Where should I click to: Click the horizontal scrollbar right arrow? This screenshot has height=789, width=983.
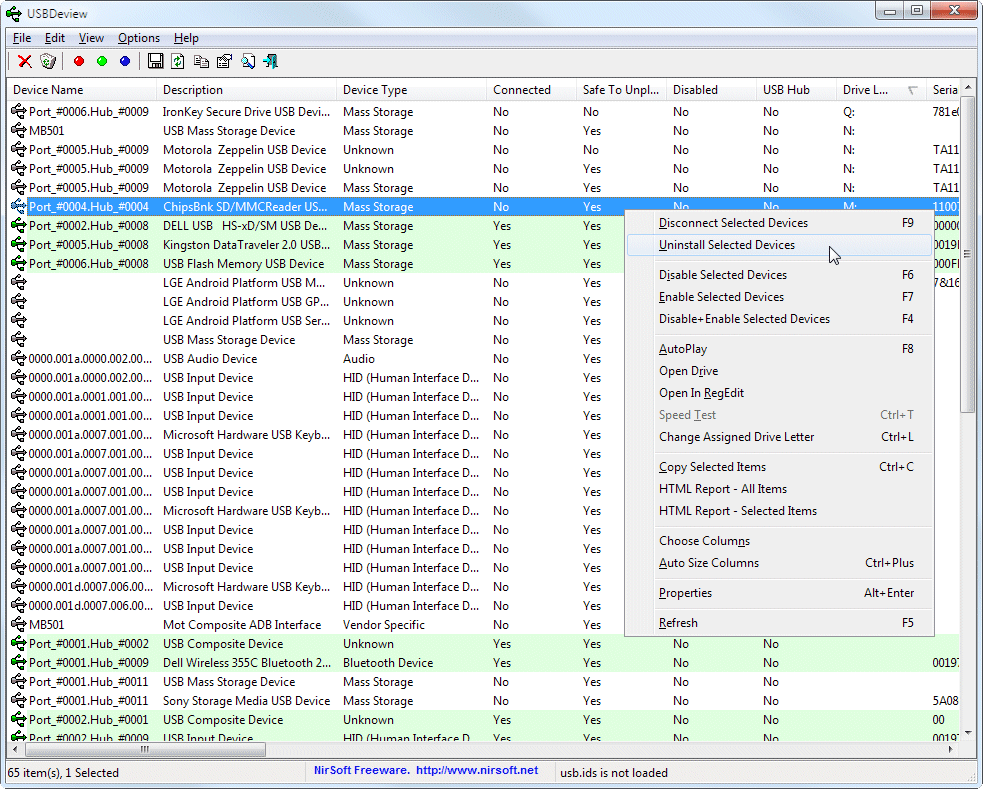pos(951,749)
